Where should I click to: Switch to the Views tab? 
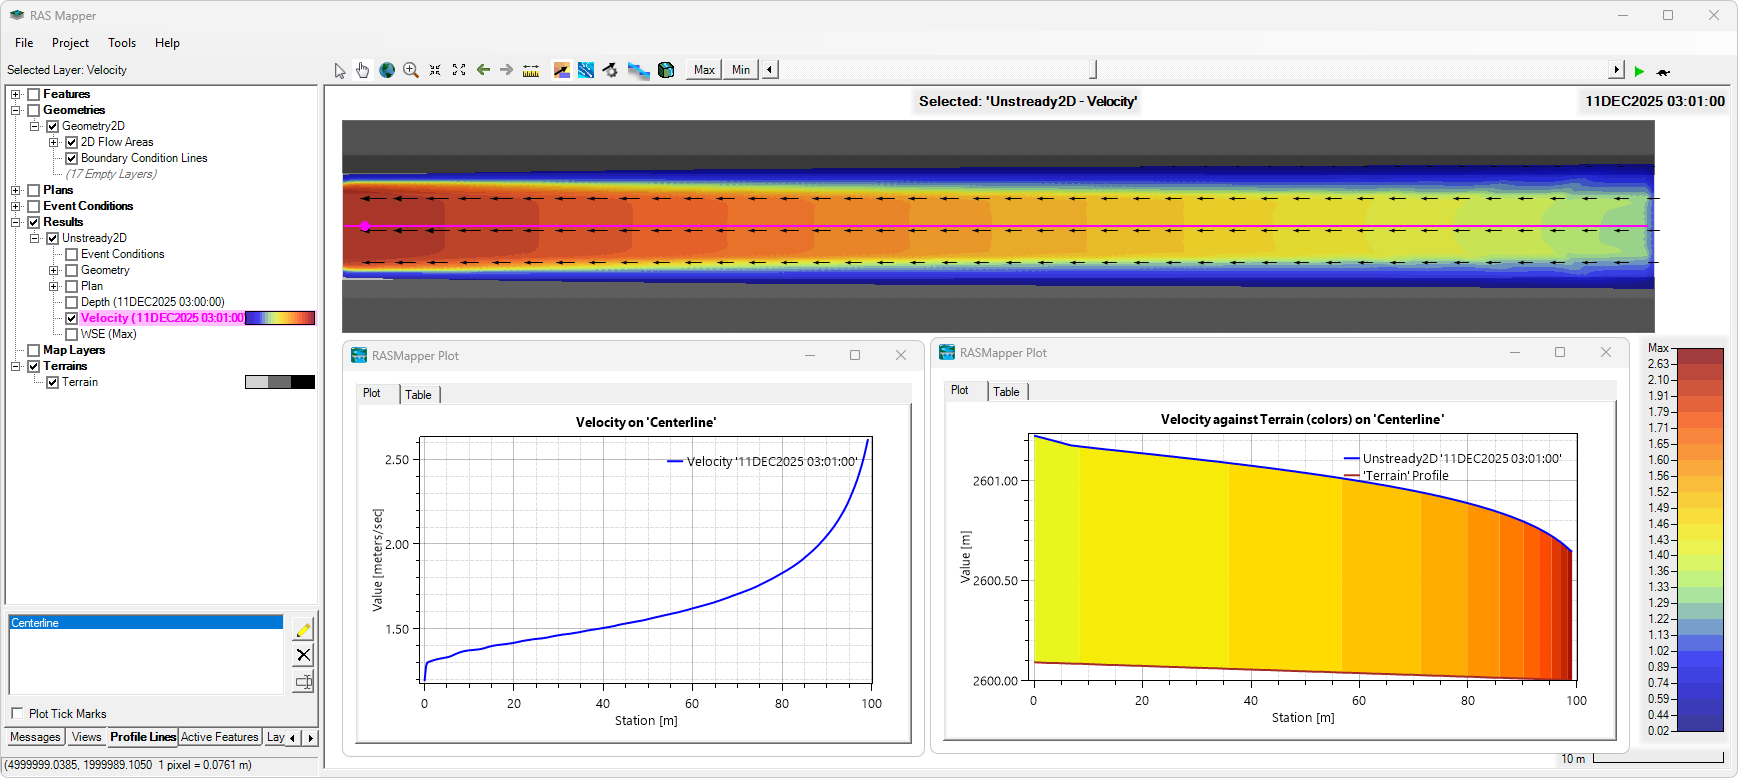coord(86,737)
